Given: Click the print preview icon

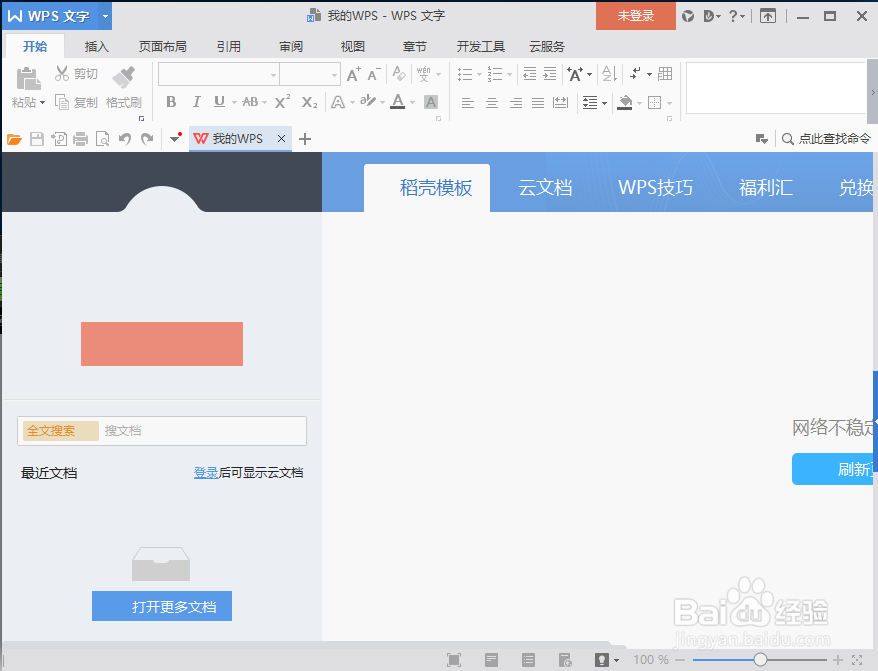Looking at the screenshot, I should [x=102, y=139].
